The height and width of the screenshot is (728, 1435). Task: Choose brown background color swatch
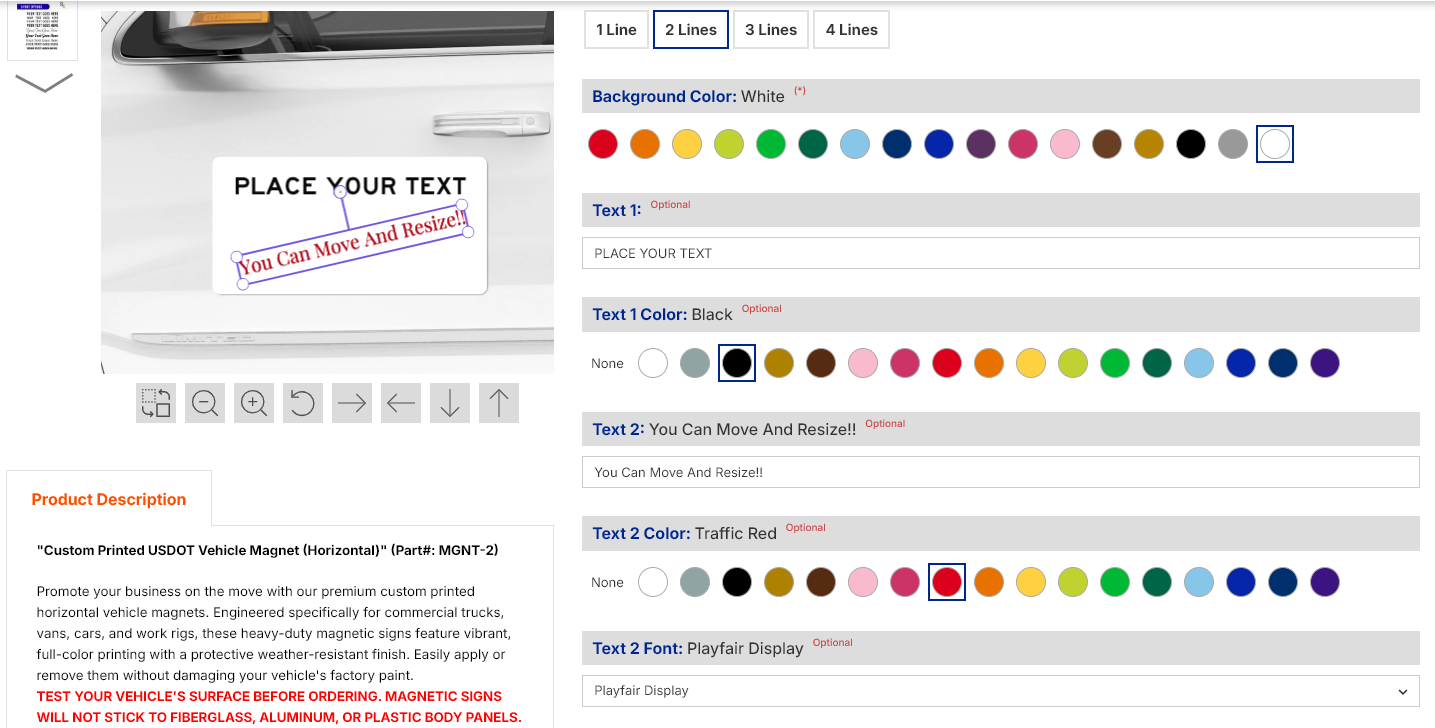tap(1107, 144)
